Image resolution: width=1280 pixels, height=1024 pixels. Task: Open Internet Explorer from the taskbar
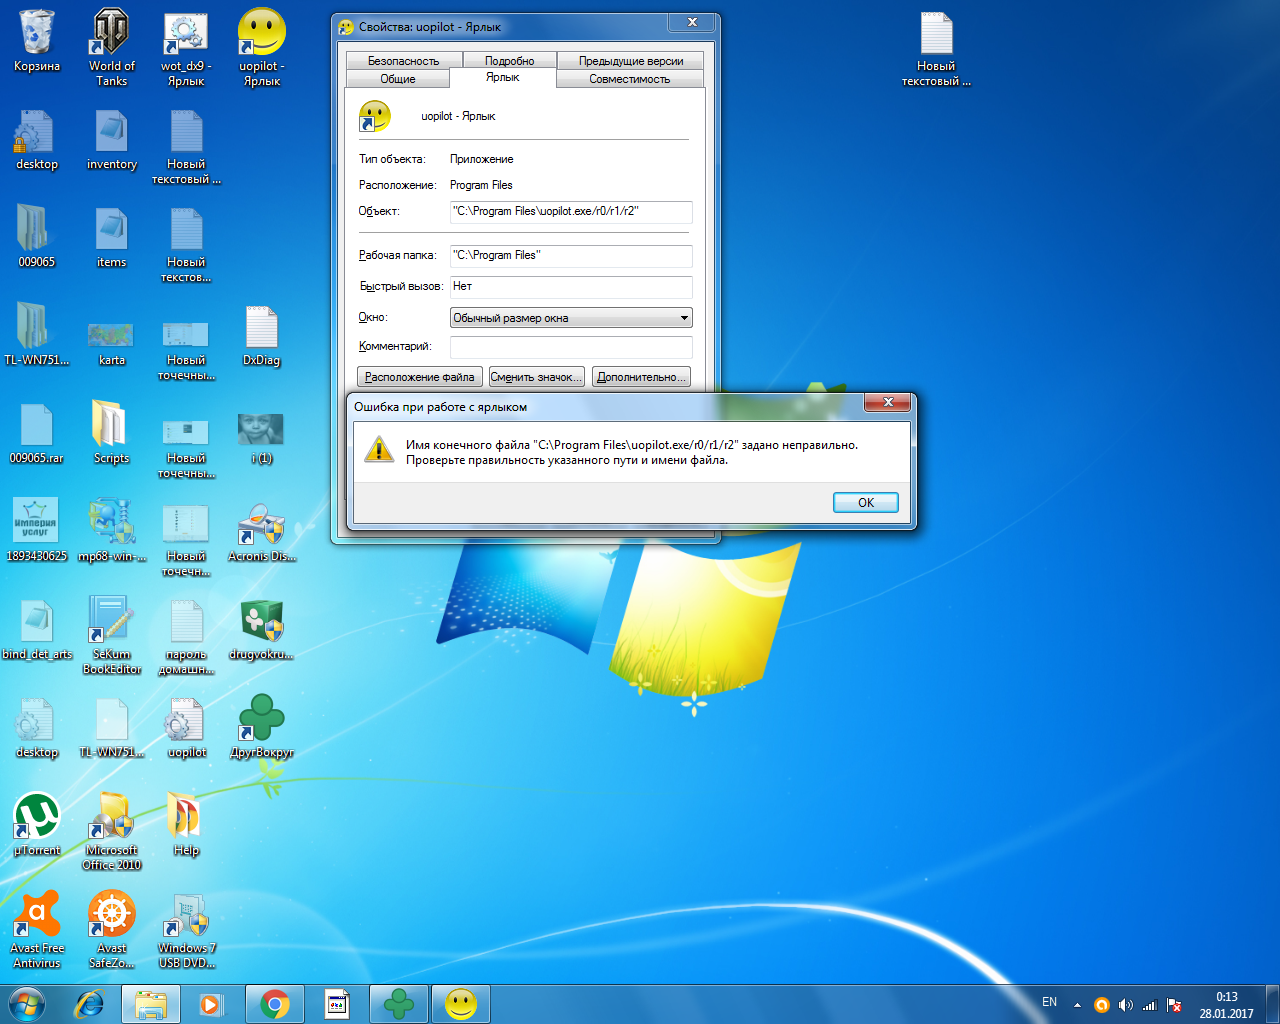click(90, 1004)
